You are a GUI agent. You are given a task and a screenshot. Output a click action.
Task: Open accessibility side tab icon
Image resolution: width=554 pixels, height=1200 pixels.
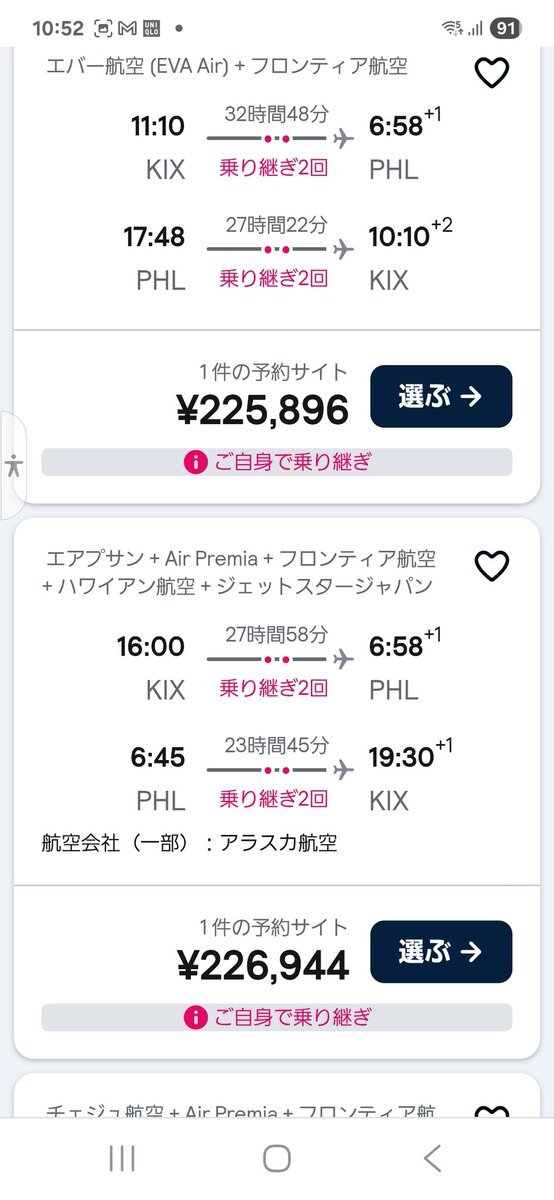12,465
